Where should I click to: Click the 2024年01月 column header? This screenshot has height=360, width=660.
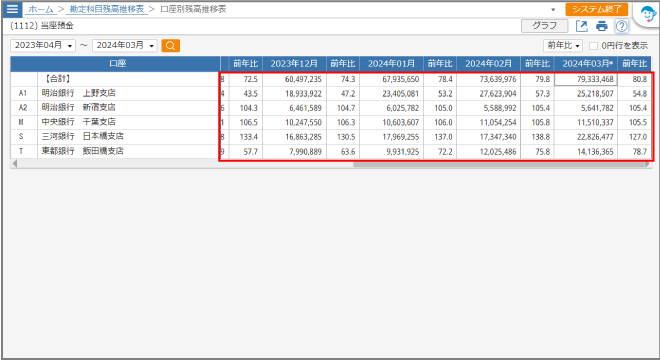(391, 64)
